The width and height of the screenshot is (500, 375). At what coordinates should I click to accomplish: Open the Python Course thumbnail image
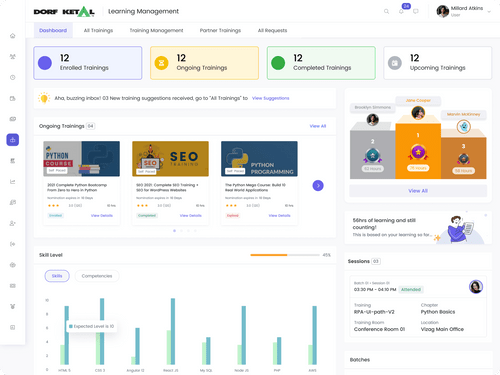pyautogui.click(x=82, y=159)
